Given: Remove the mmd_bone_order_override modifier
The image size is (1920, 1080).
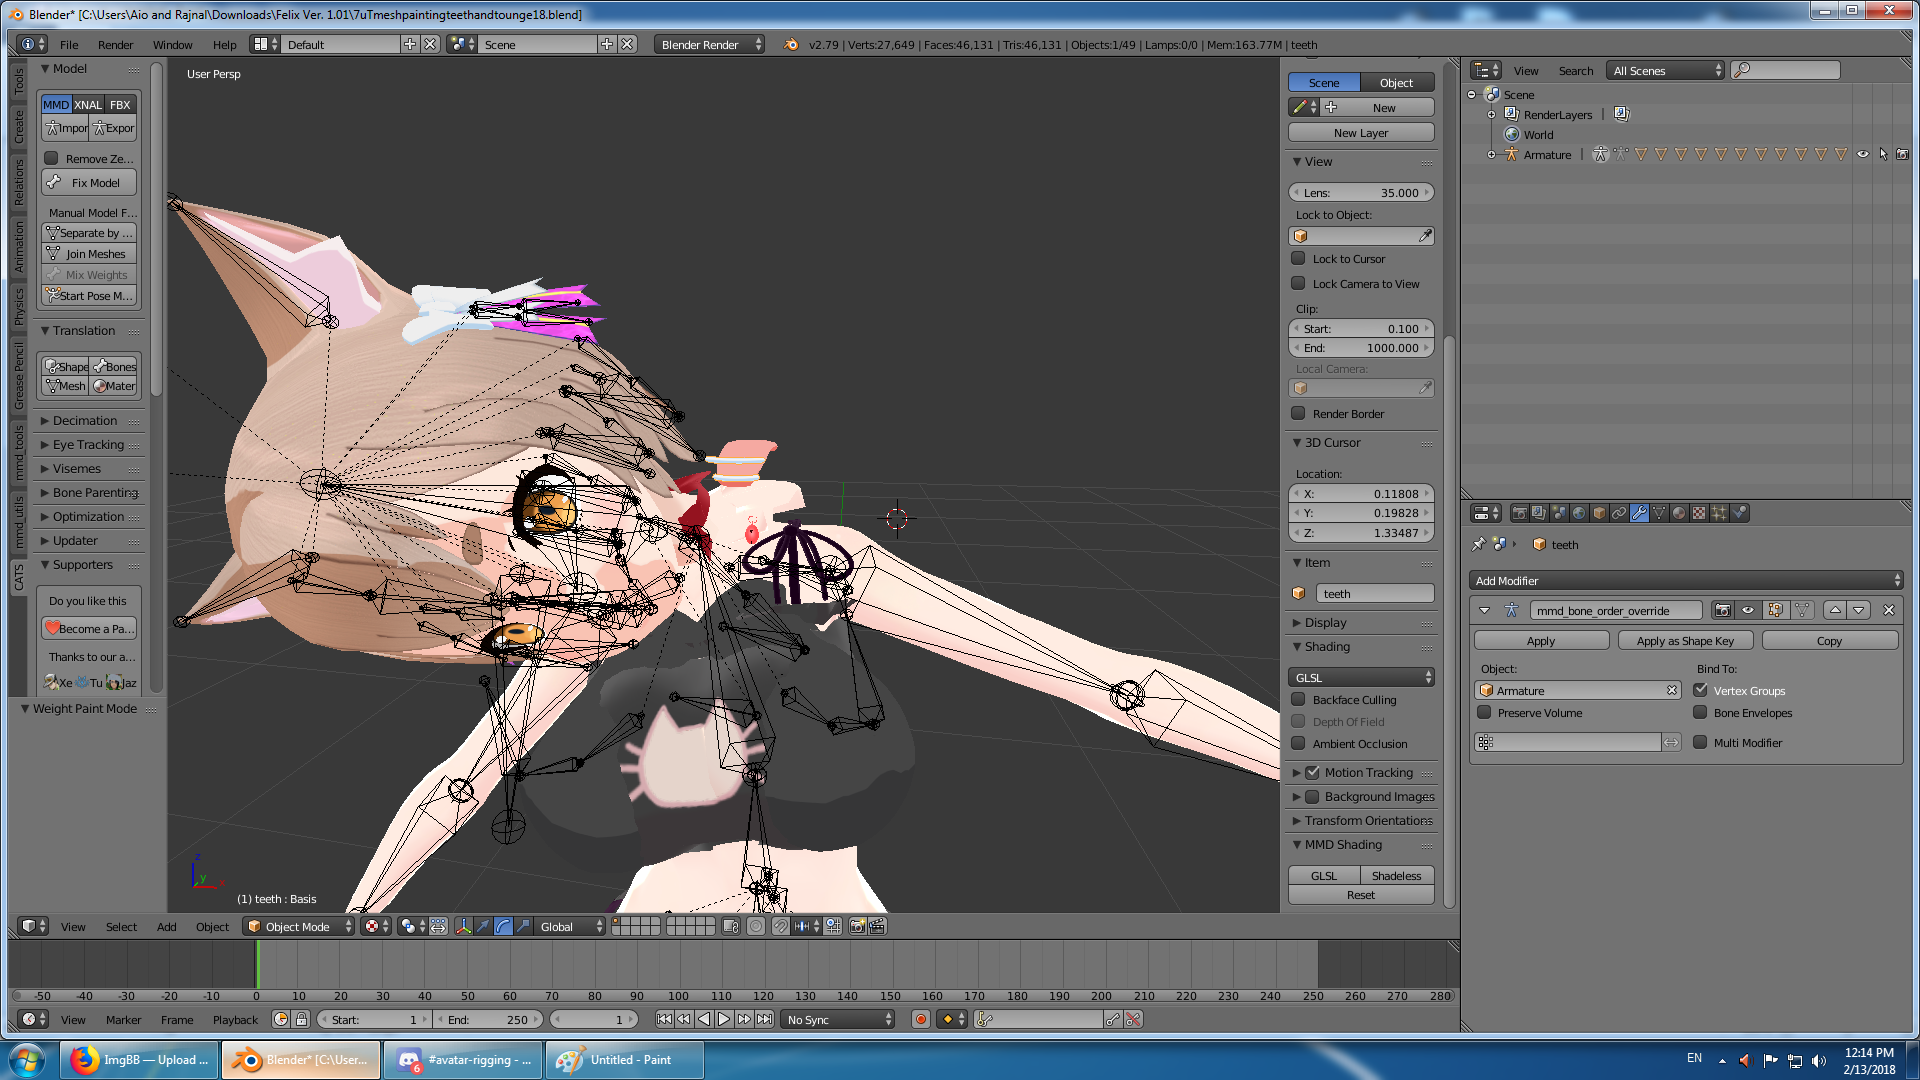Looking at the screenshot, I should (1889, 610).
